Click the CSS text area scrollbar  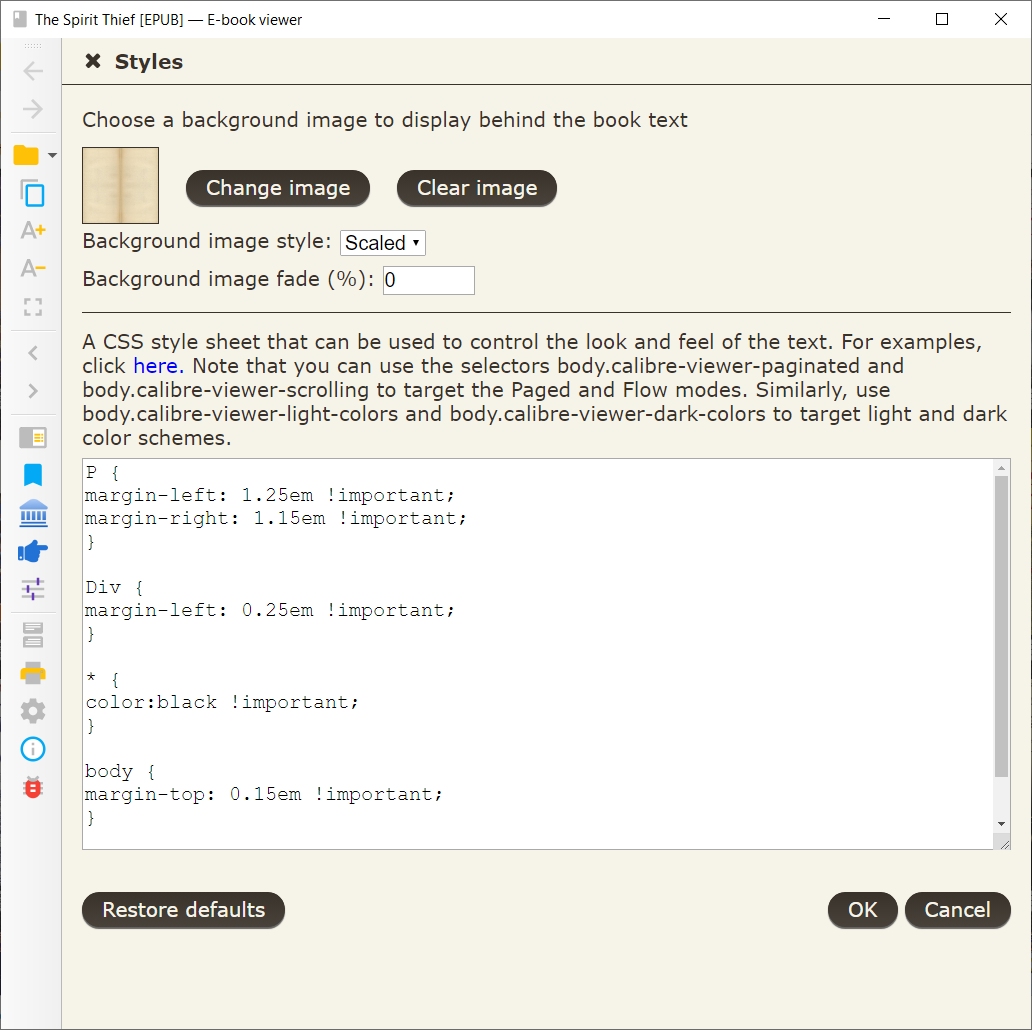point(1002,626)
